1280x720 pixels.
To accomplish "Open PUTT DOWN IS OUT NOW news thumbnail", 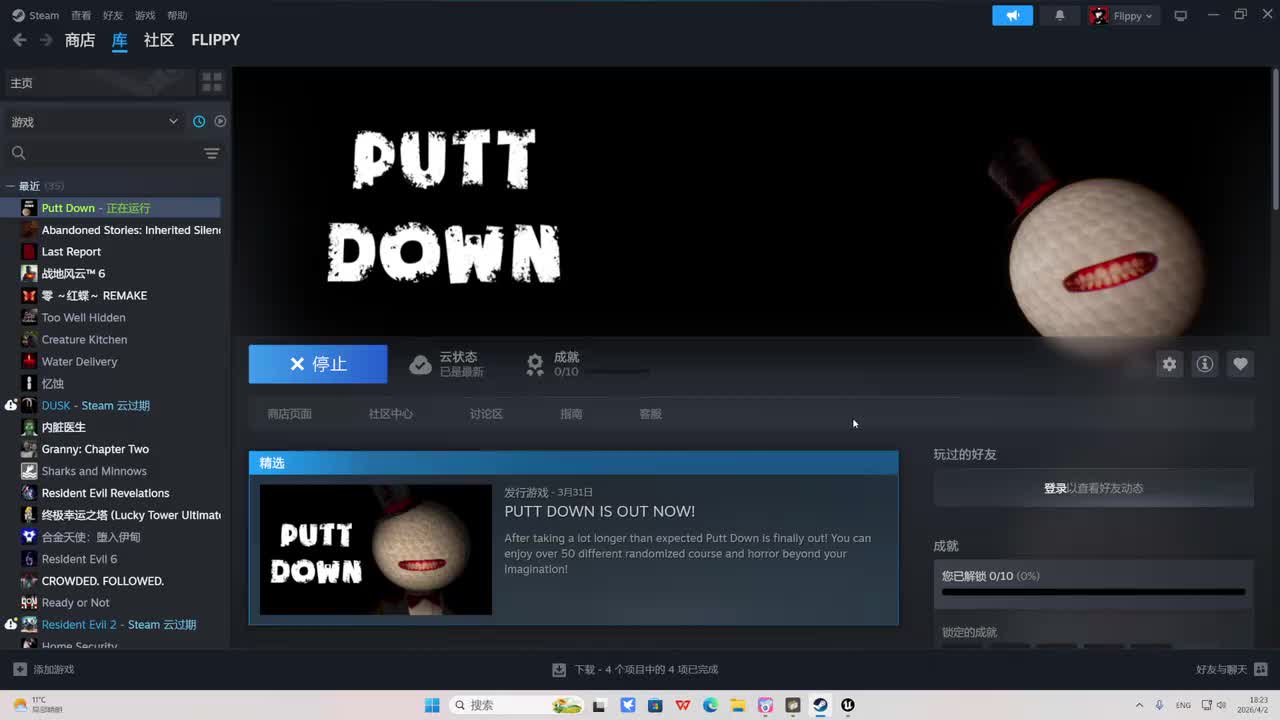I will pos(376,550).
